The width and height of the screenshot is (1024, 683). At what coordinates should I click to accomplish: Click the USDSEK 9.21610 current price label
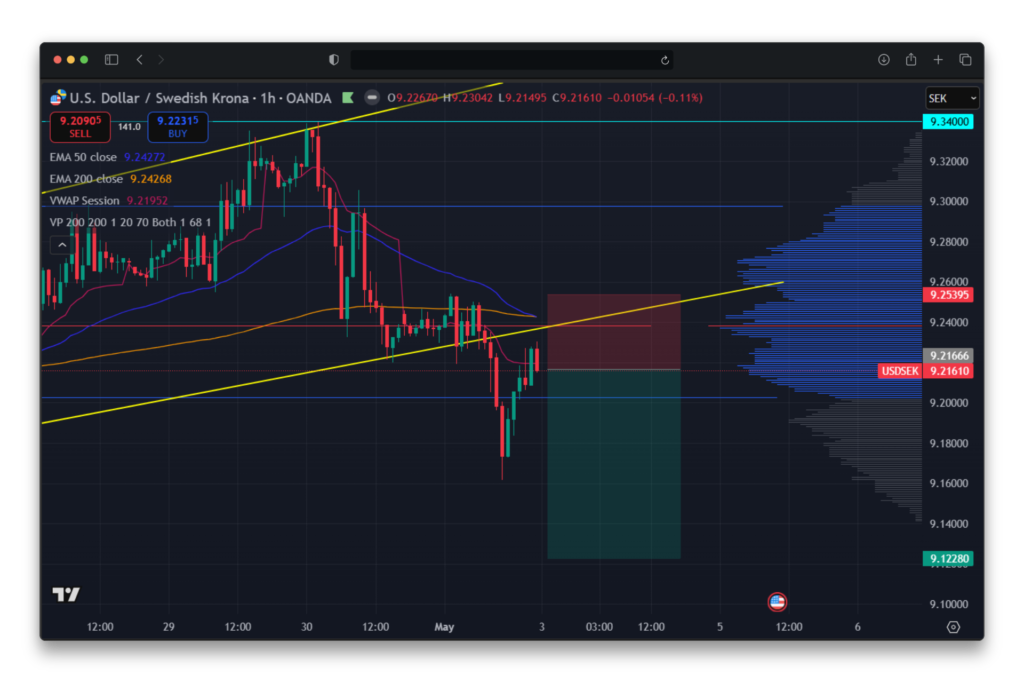tap(925, 371)
